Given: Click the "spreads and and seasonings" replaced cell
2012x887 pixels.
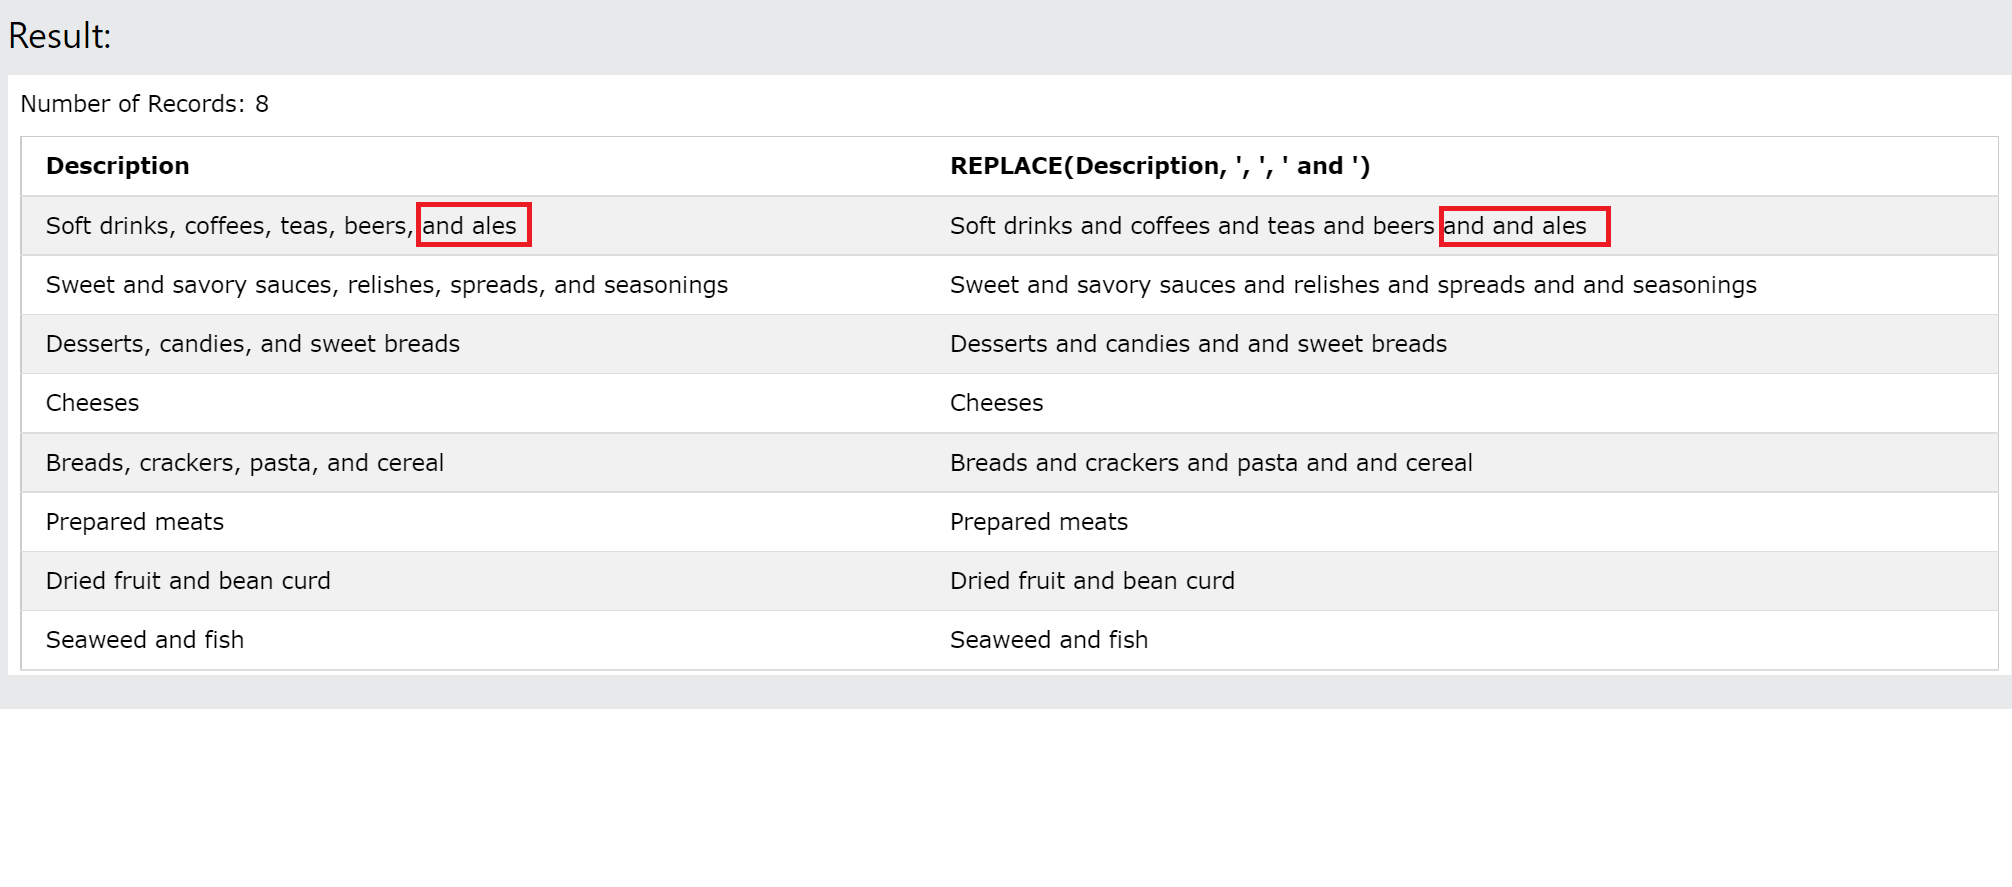Looking at the screenshot, I should pos(1352,285).
